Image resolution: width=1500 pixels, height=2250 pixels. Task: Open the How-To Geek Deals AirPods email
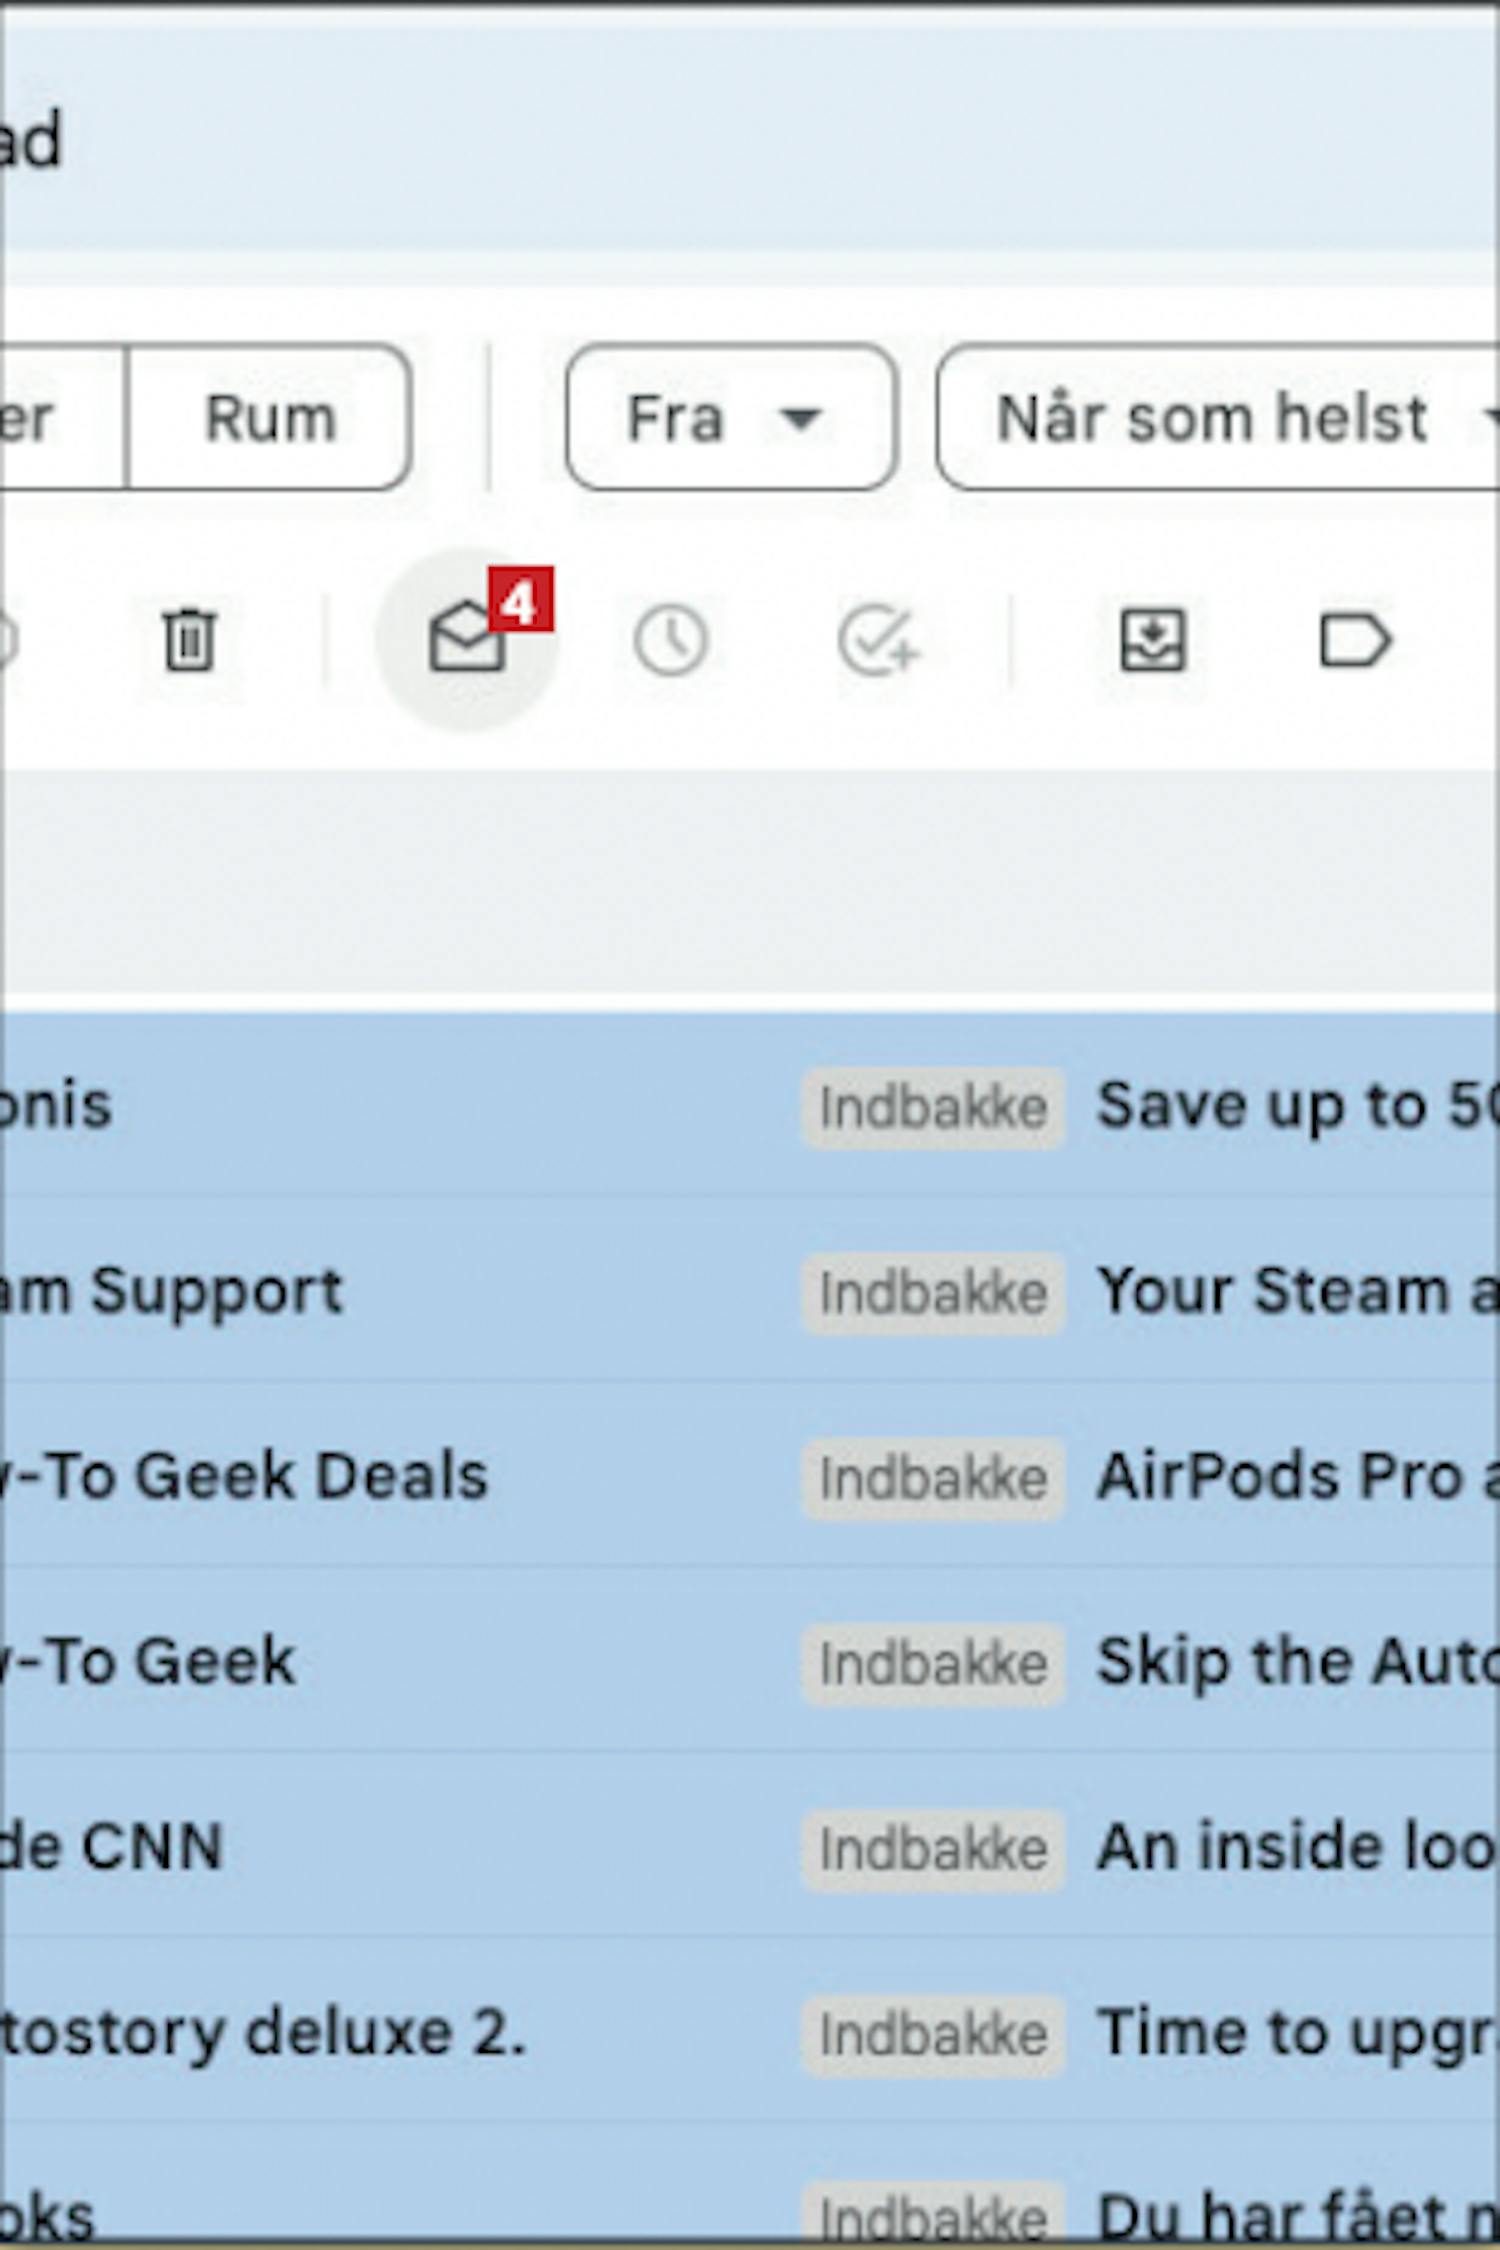750,1476
